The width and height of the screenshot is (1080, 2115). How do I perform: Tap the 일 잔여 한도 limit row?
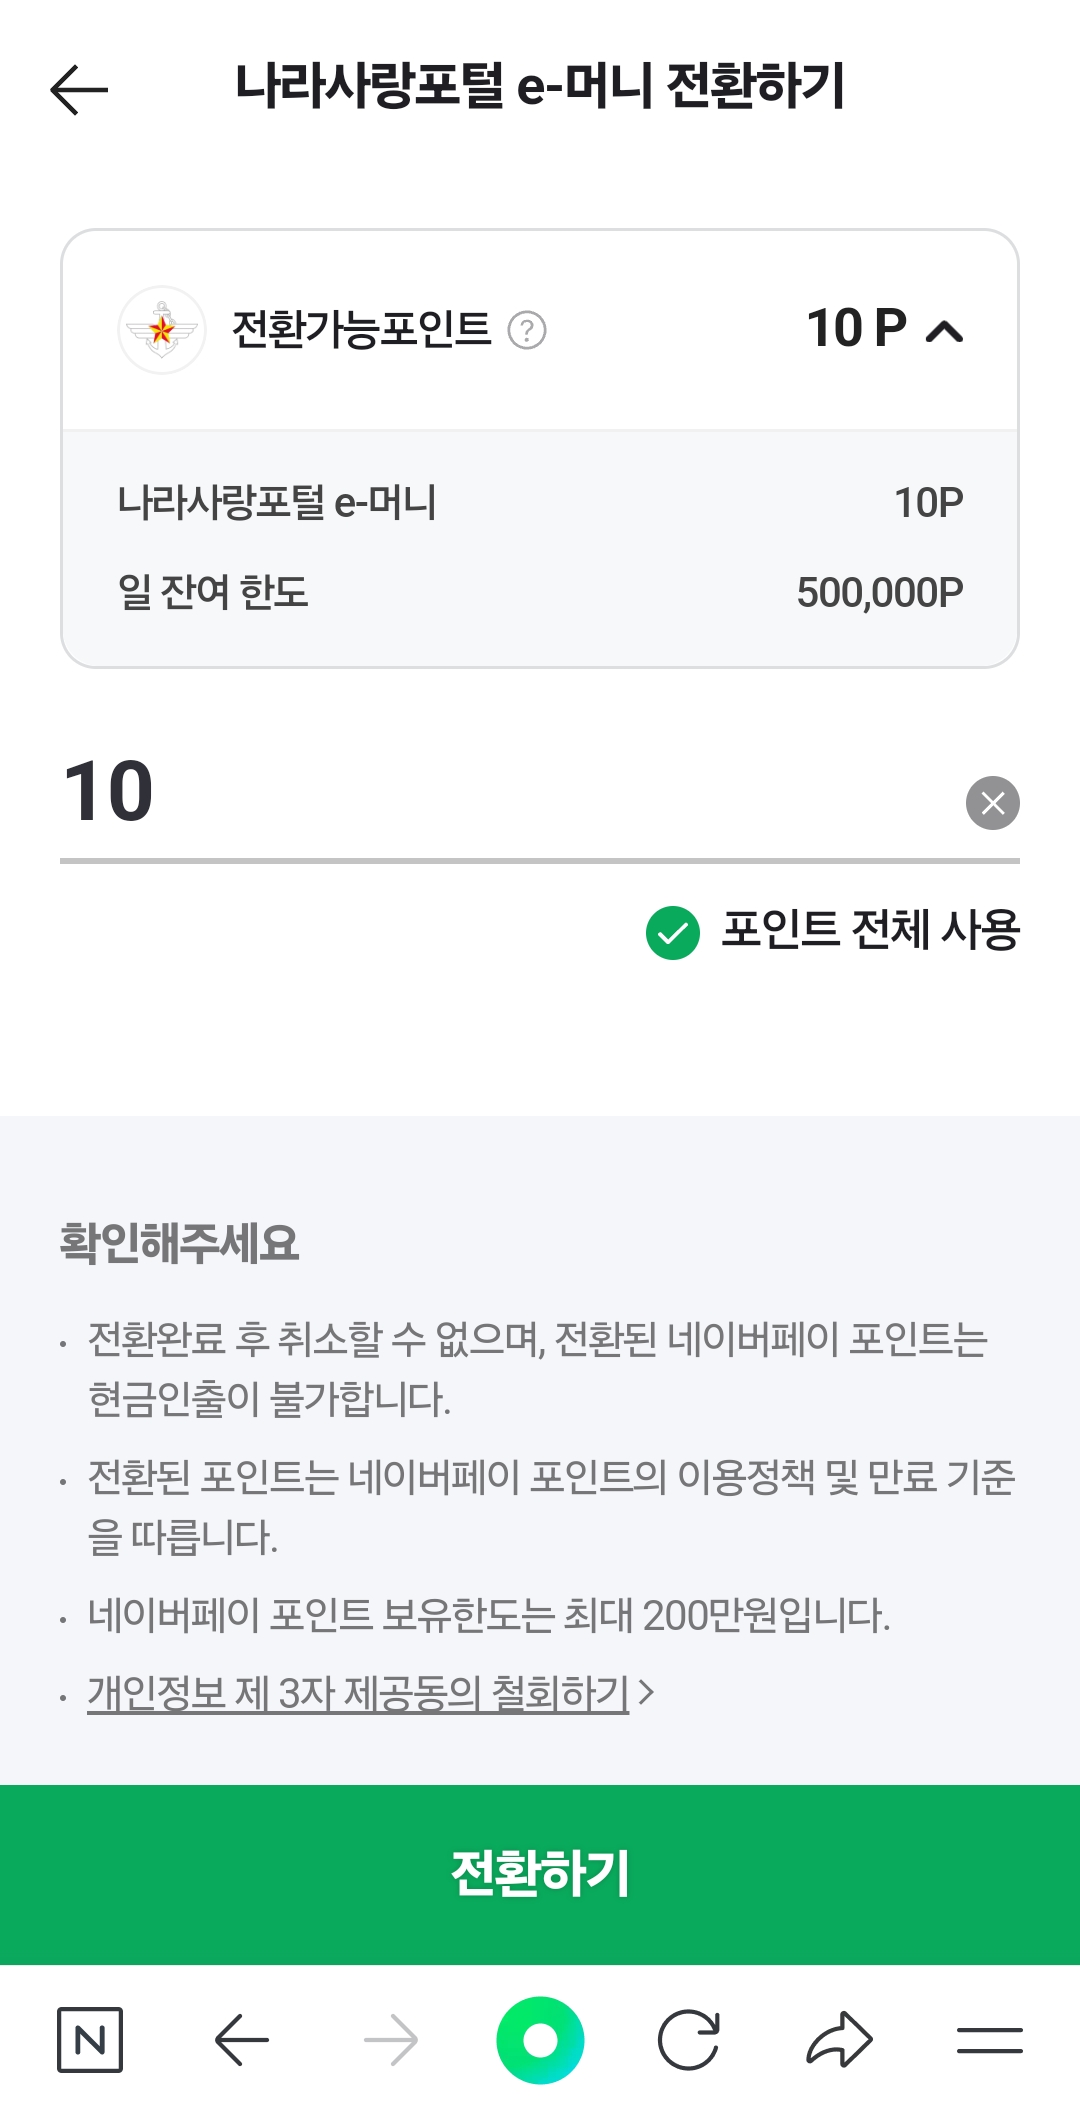[x=540, y=592]
